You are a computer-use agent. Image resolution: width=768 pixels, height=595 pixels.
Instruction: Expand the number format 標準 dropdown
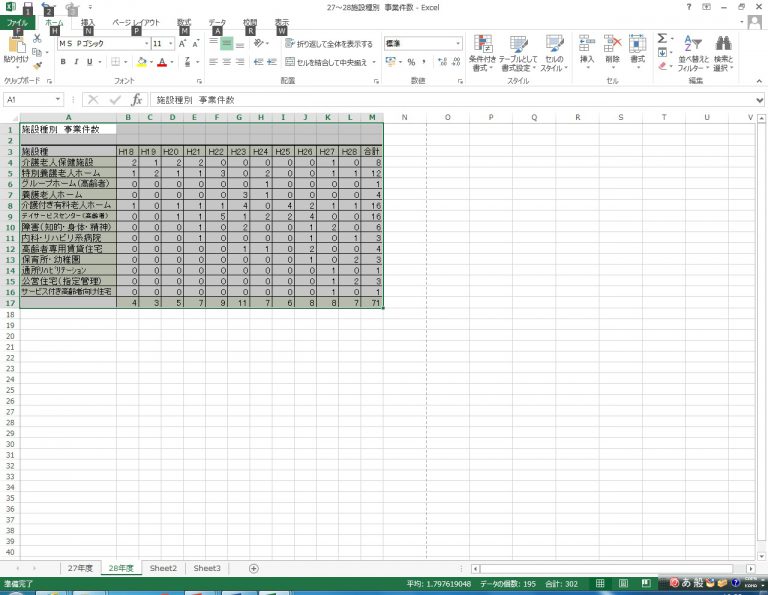(x=459, y=44)
